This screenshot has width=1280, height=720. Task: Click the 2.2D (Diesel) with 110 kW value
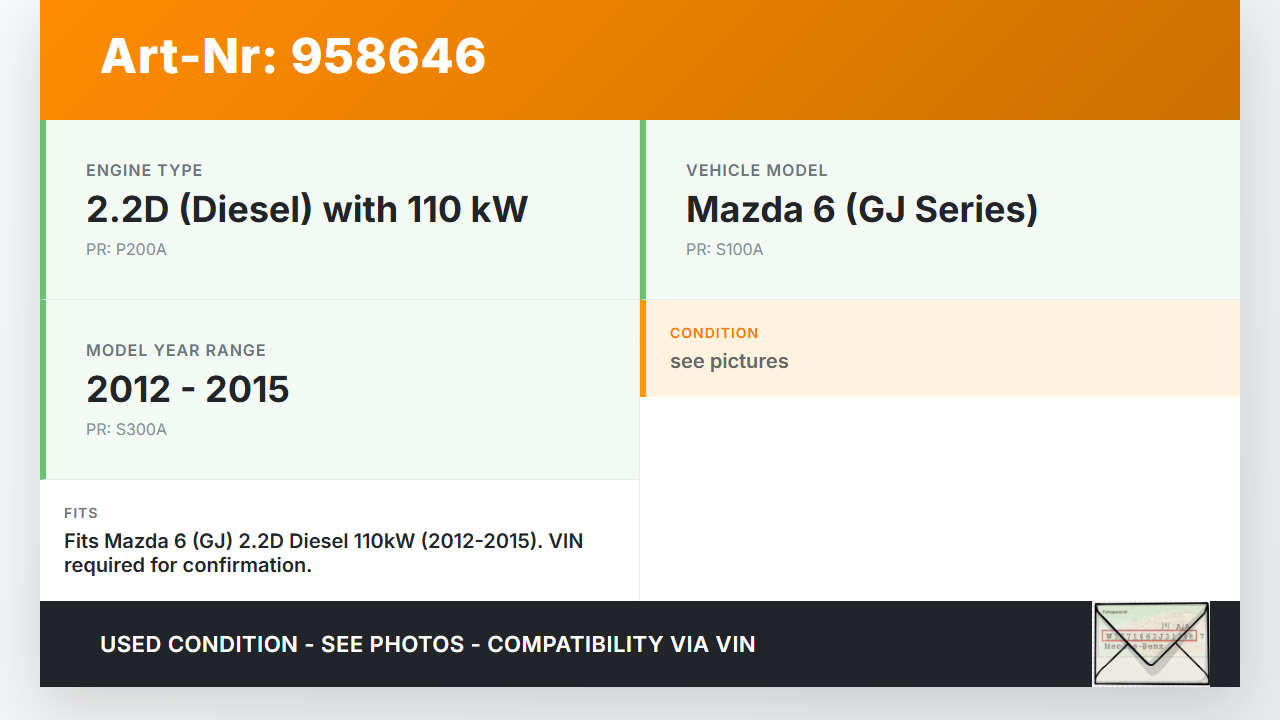tap(307, 210)
